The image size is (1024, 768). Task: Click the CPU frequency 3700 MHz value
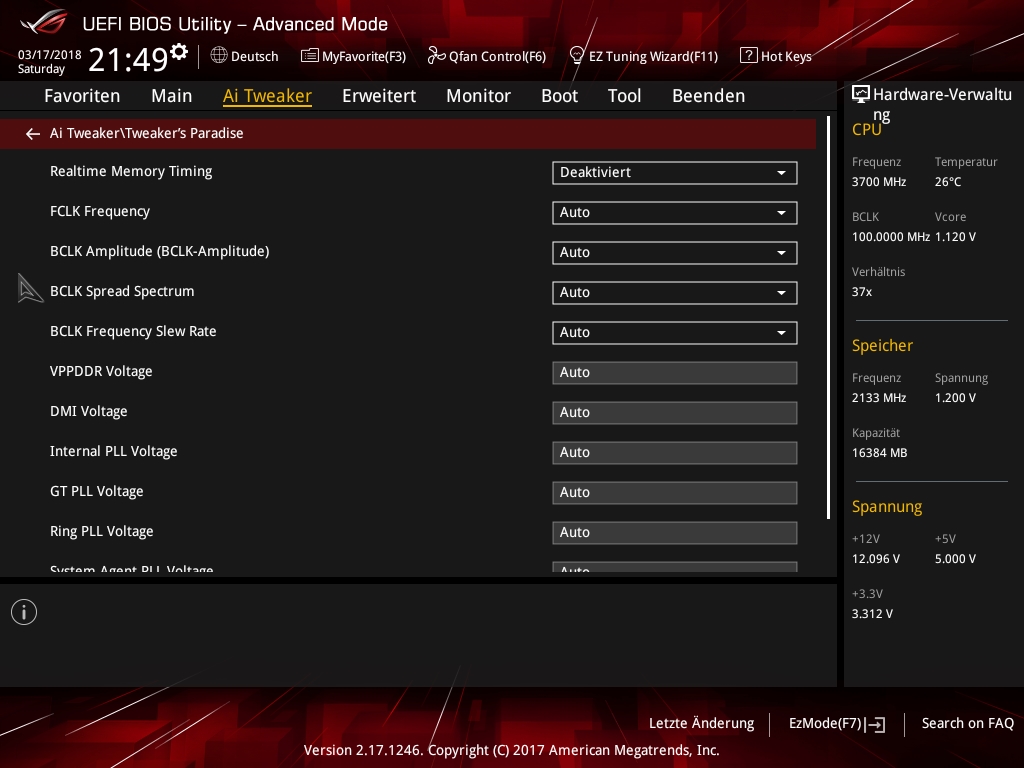879,182
